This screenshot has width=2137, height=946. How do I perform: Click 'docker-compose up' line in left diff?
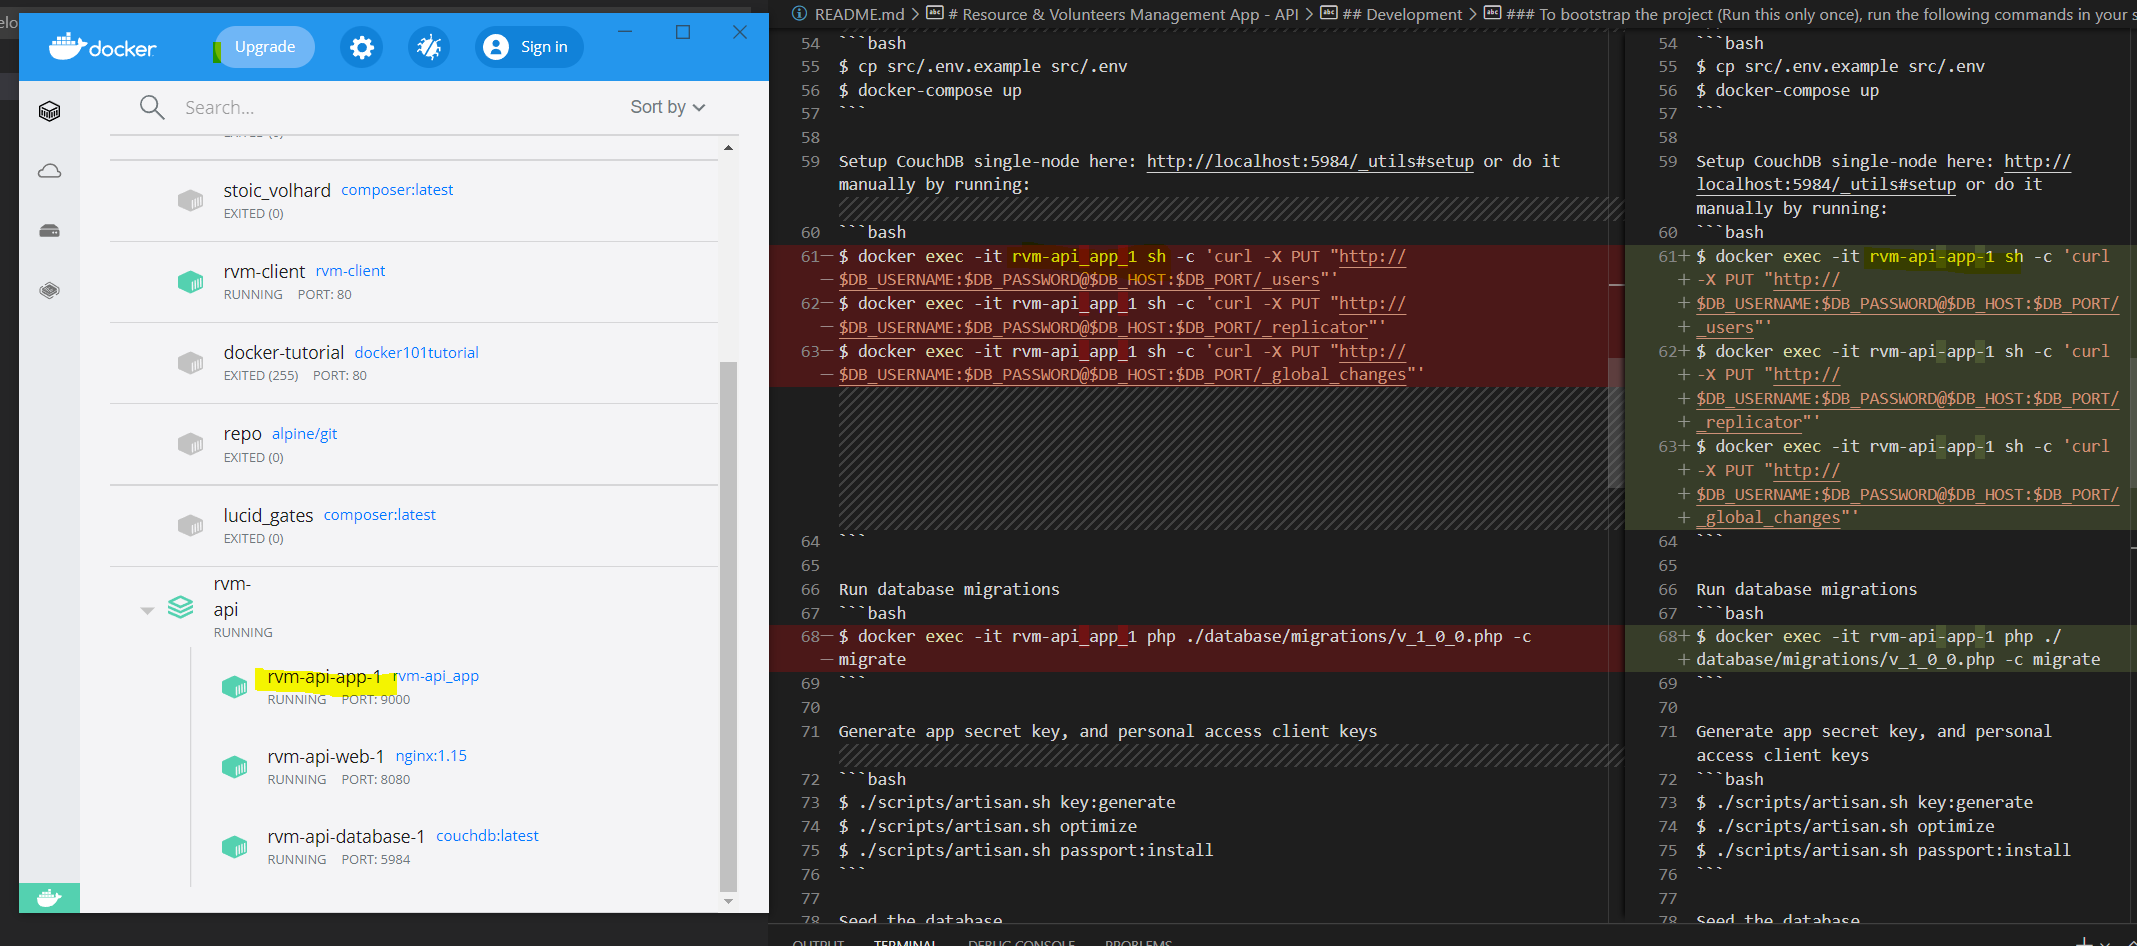[930, 90]
